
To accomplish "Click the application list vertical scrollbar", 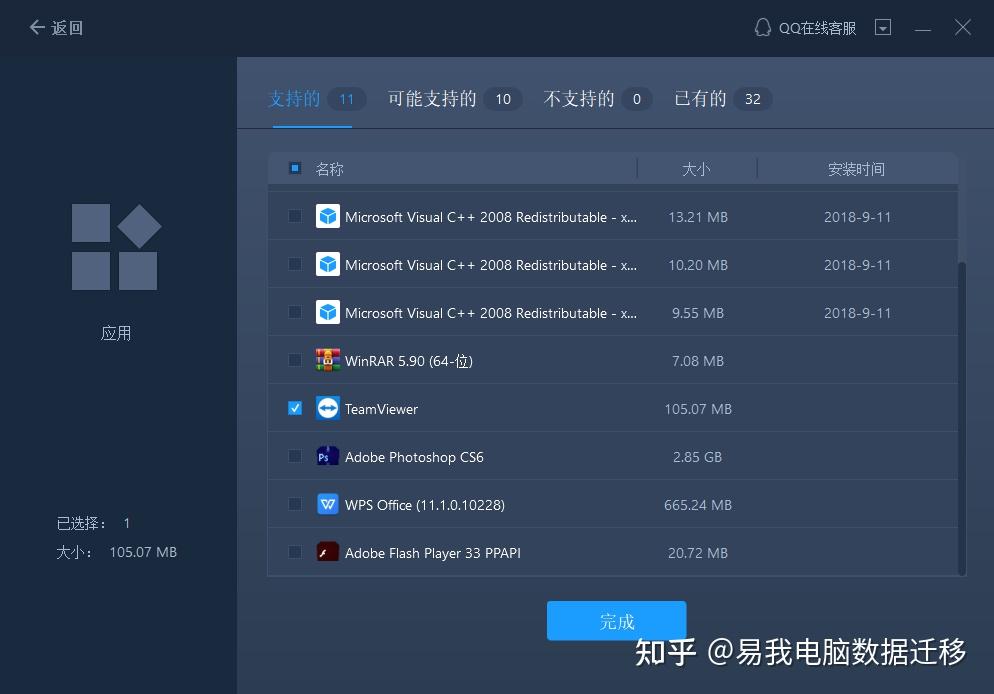I will [x=962, y=418].
